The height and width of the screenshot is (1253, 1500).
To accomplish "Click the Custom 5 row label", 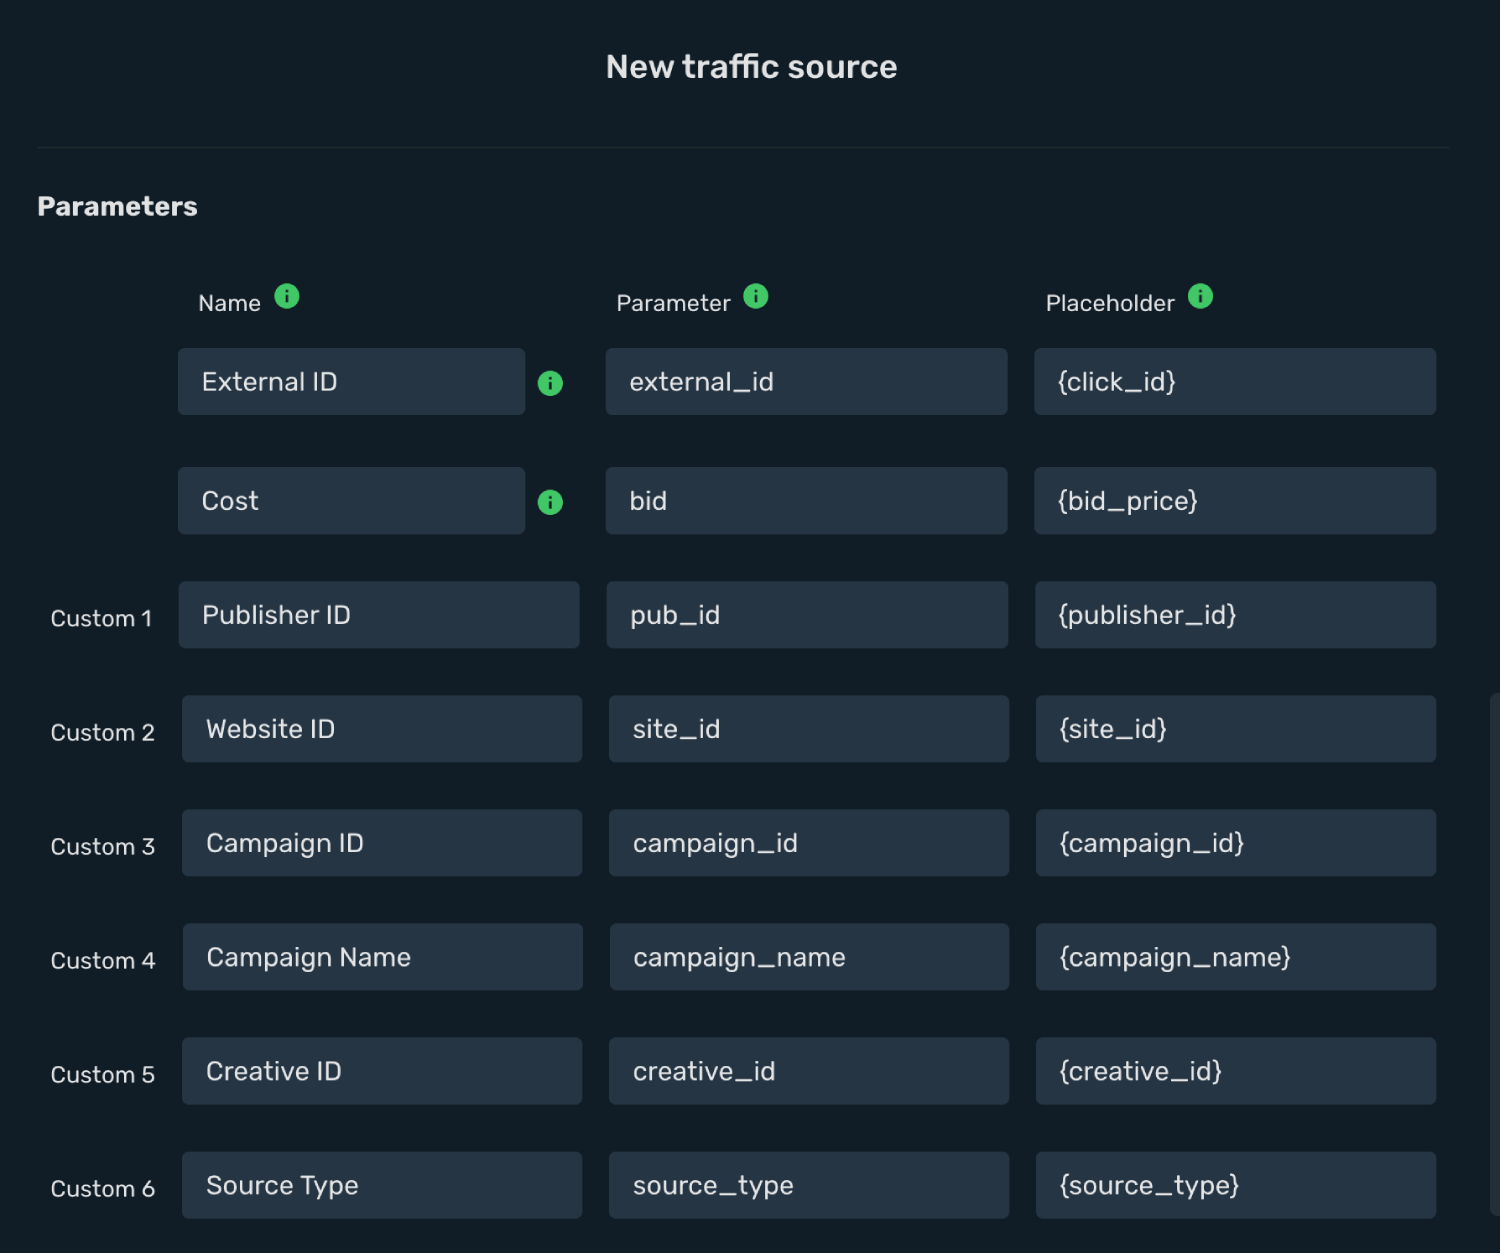I will 103,1074.
